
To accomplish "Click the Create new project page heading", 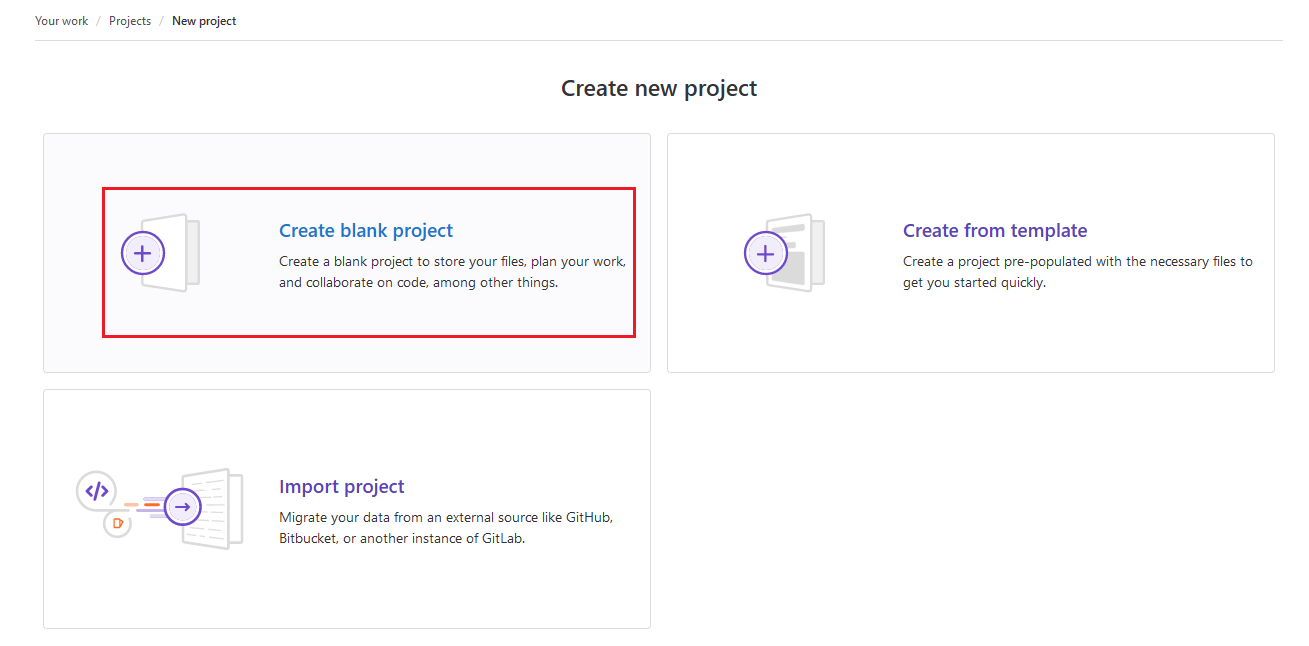I will point(658,88).
